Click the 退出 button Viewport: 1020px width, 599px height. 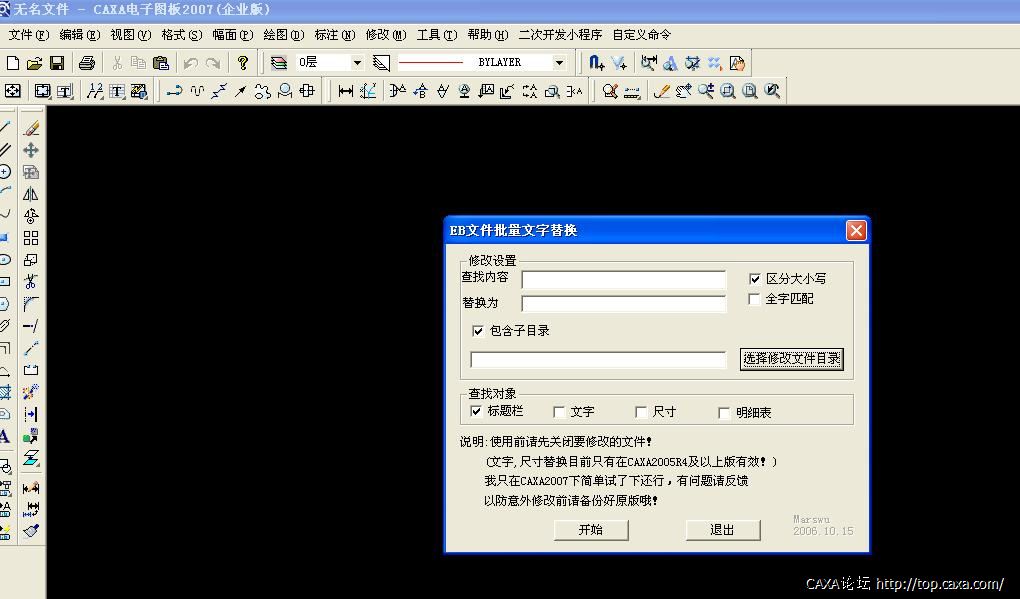click(722, 529)
